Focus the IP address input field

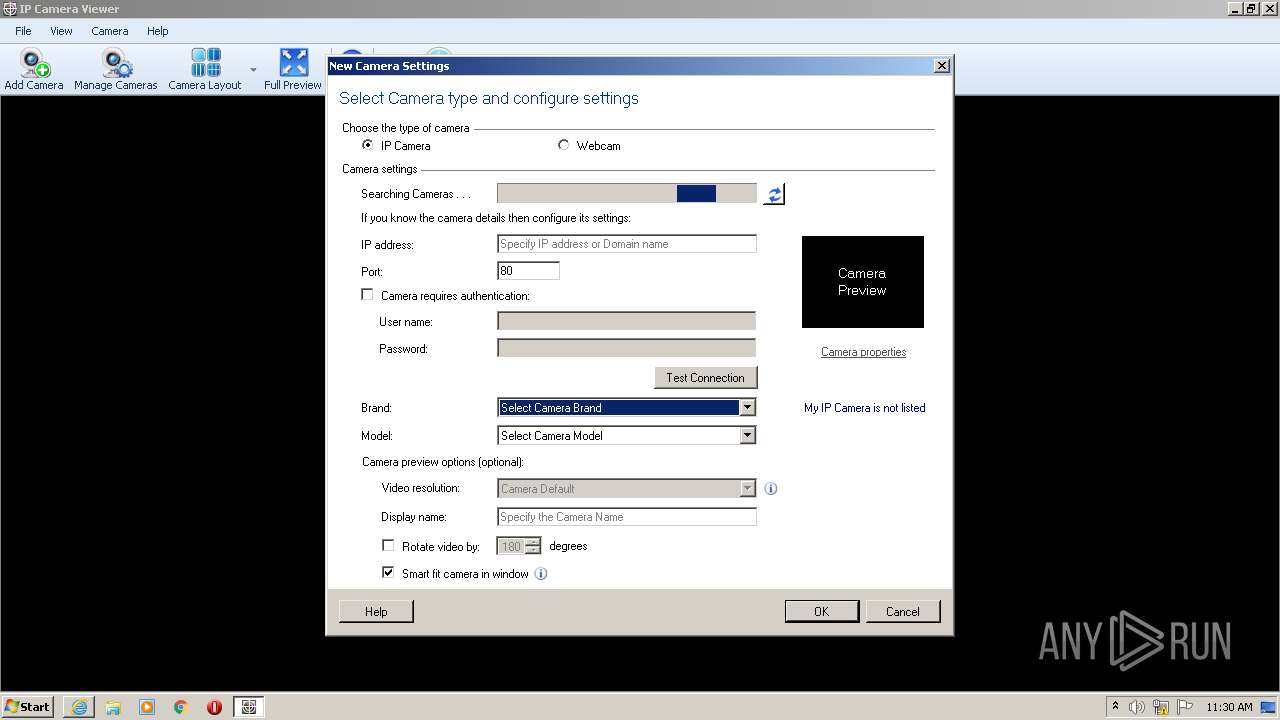627,244
